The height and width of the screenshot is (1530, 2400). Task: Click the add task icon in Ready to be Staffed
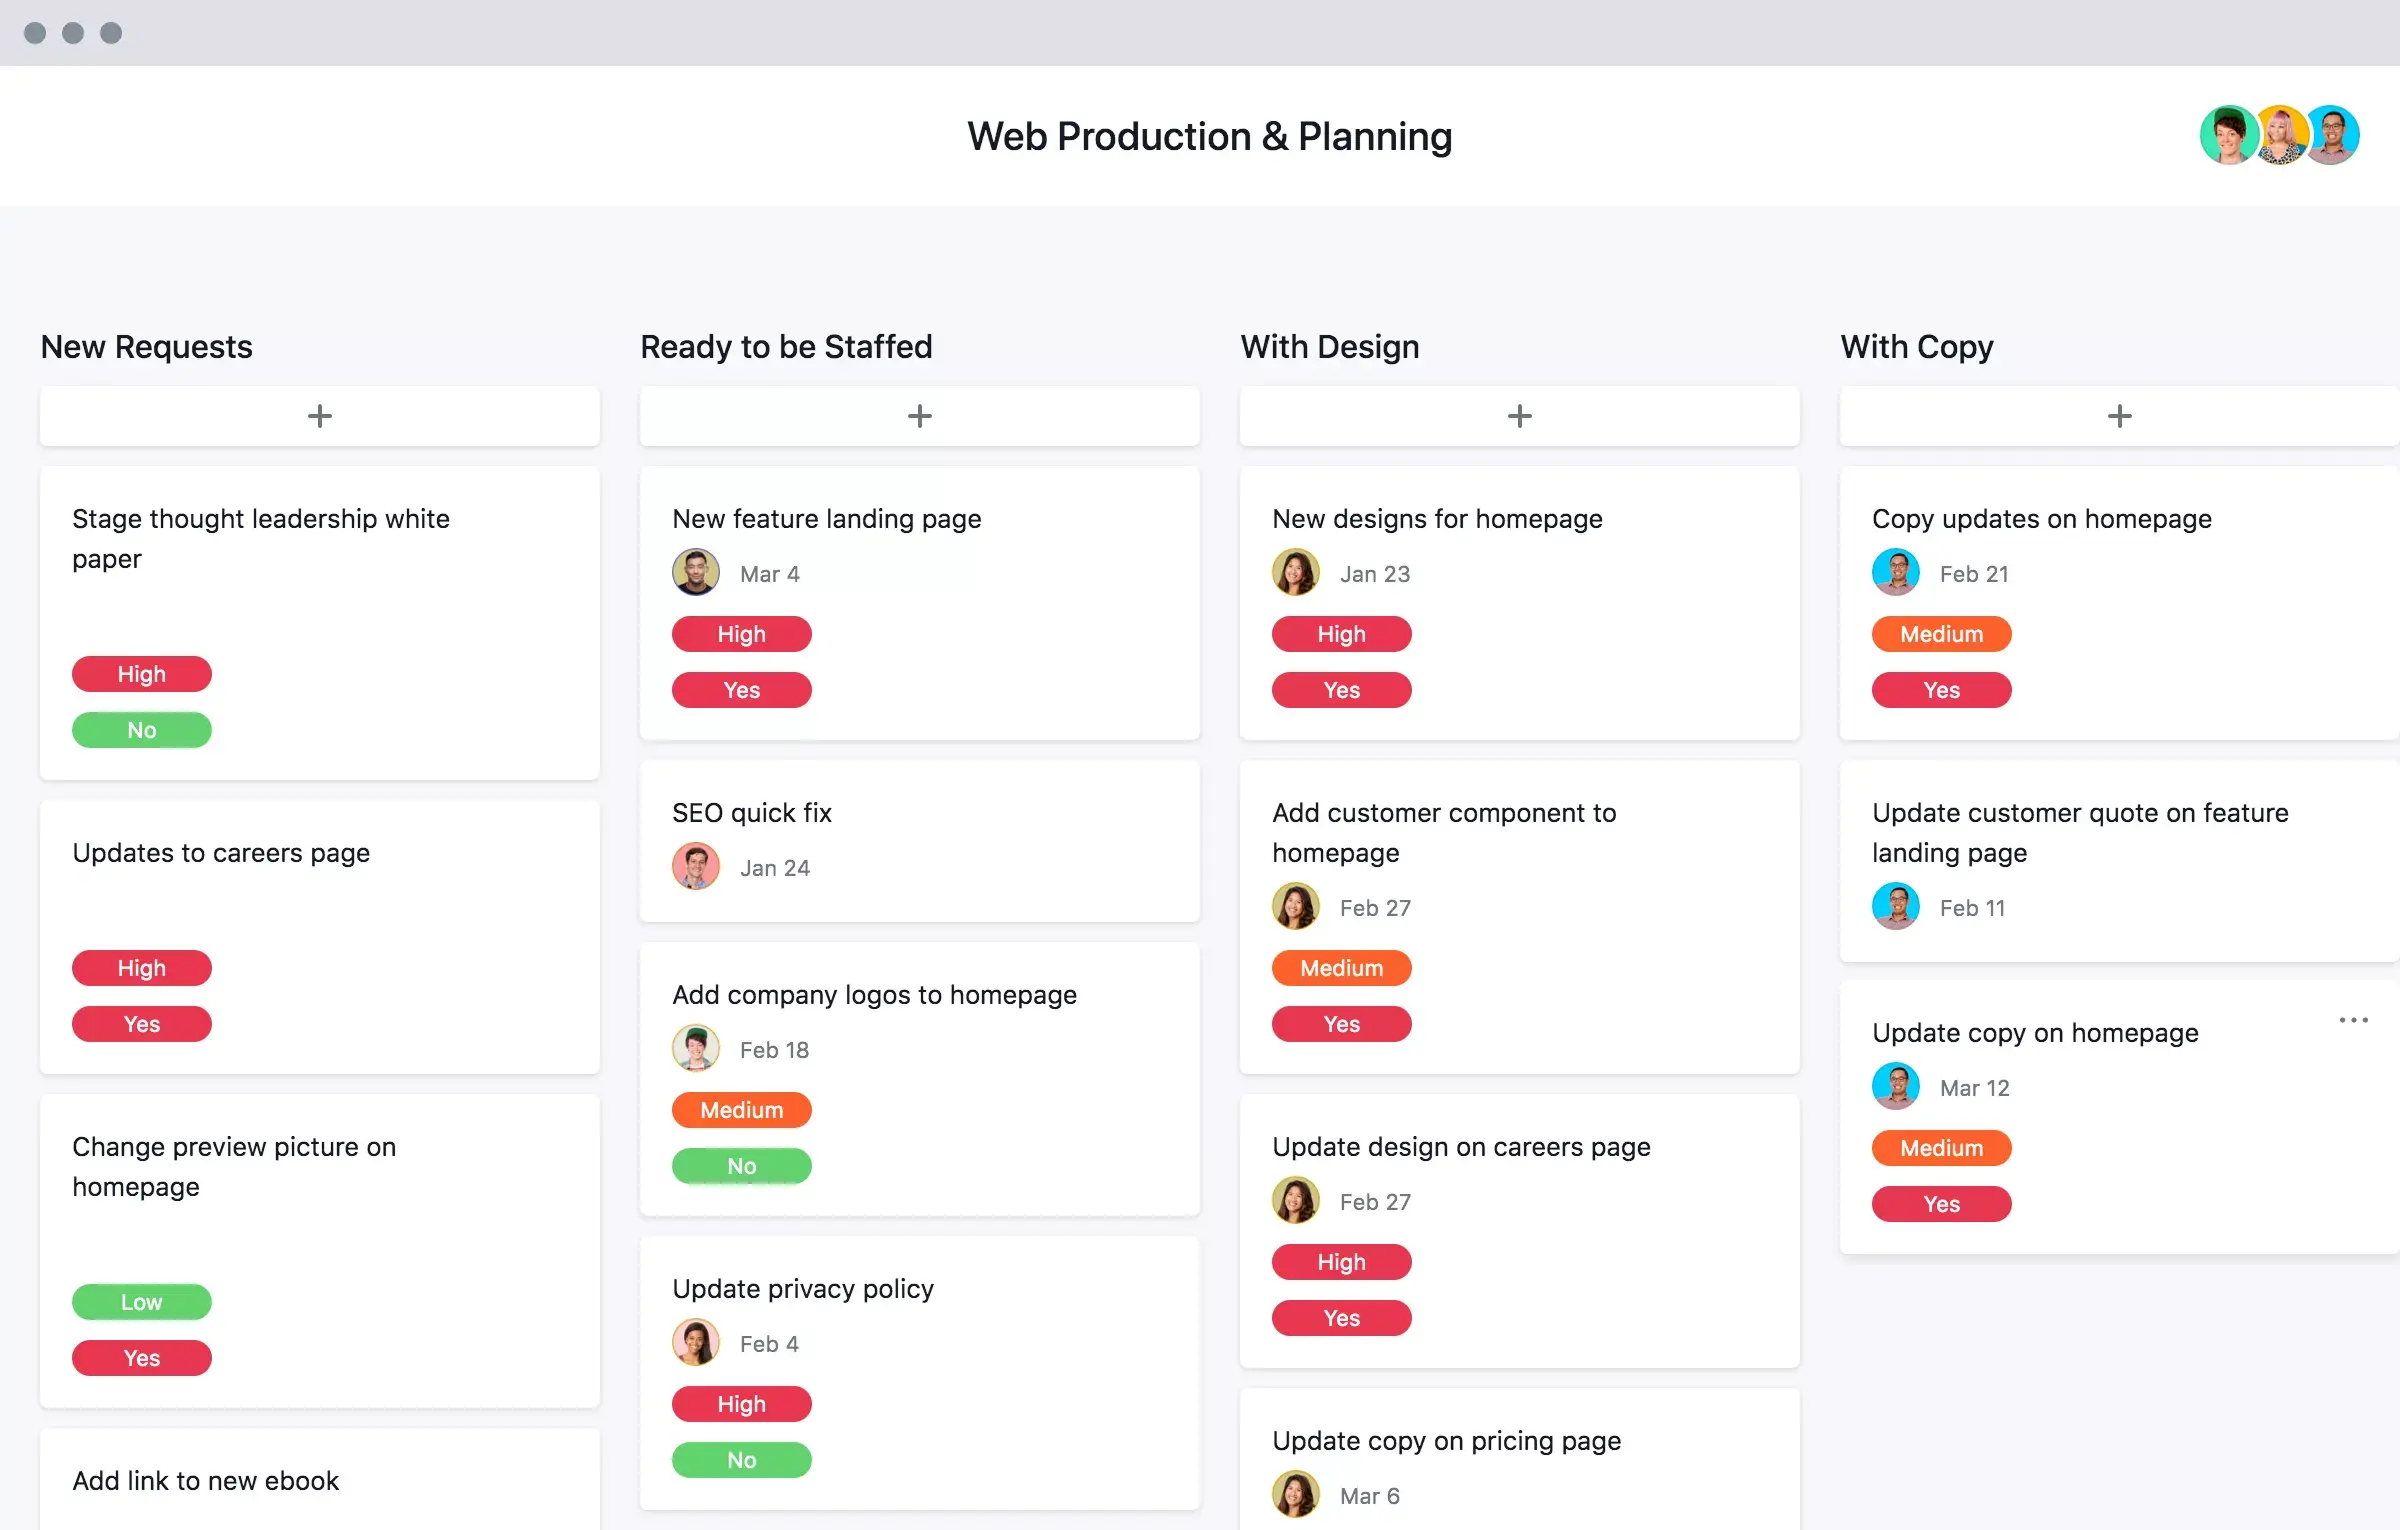(920, 414)
